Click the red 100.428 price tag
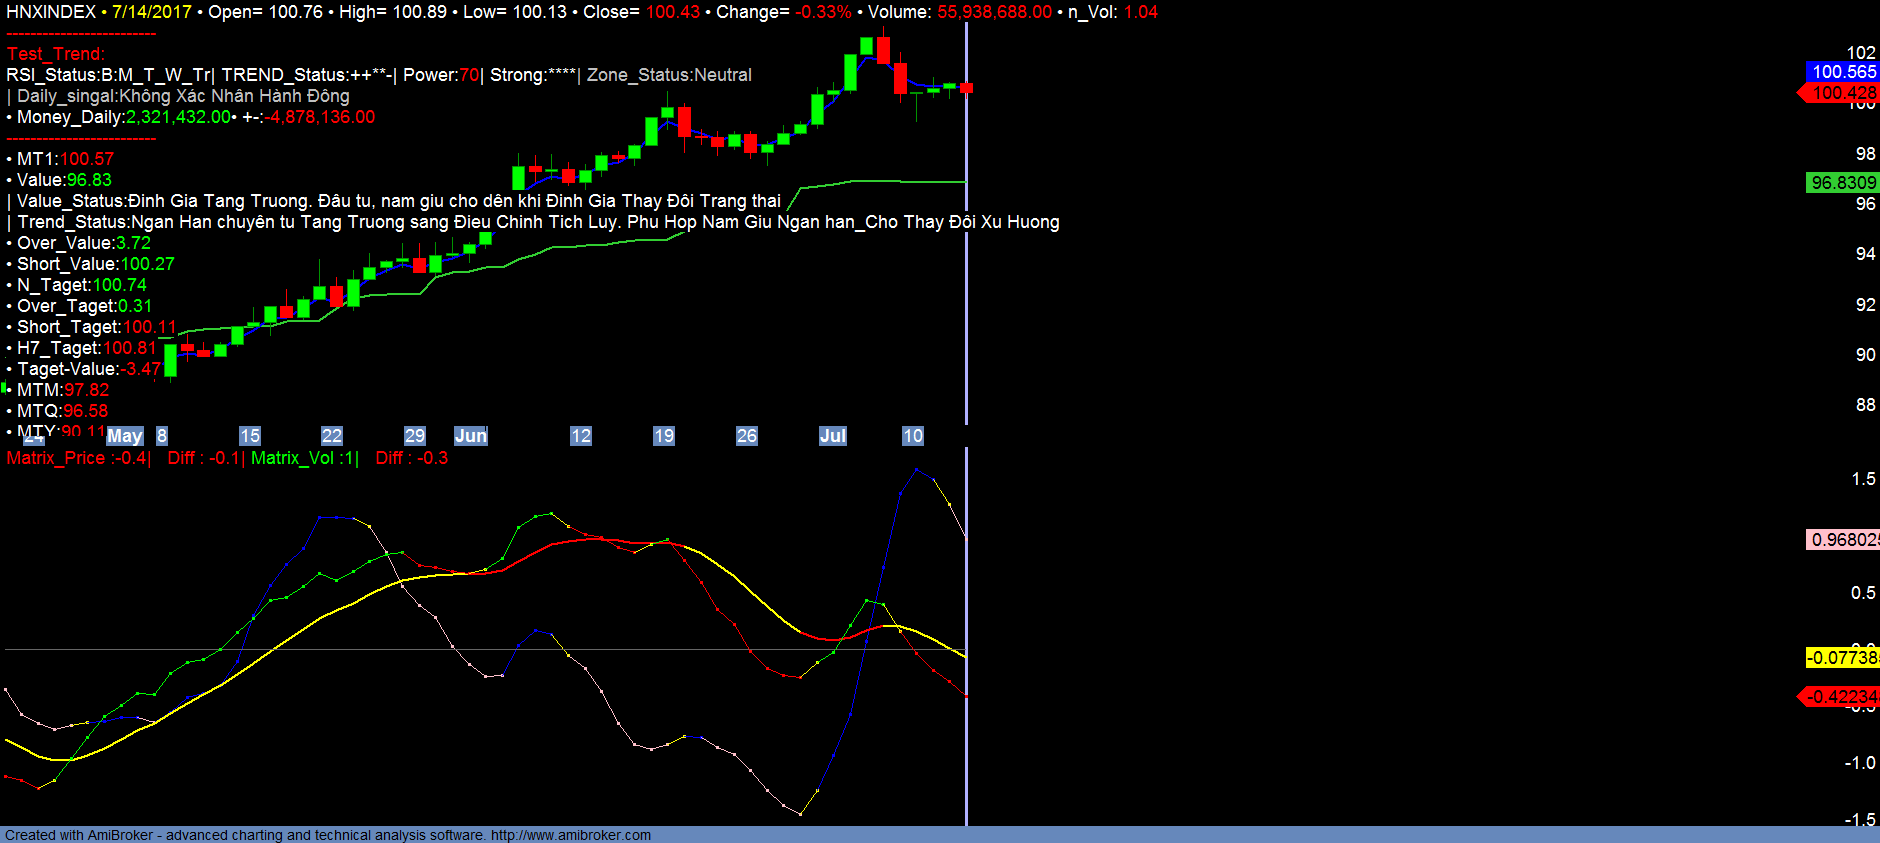 (1842, 93)
